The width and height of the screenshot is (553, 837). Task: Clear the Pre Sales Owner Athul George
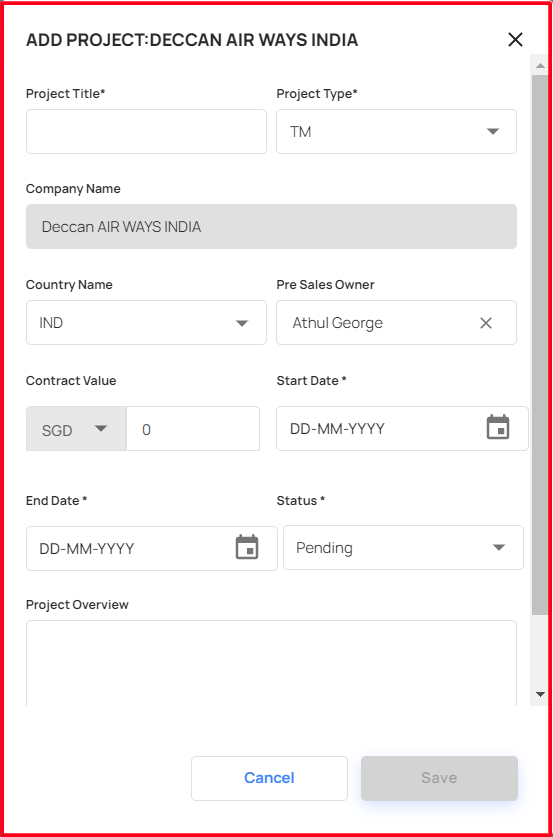click(x=486, y=323)
